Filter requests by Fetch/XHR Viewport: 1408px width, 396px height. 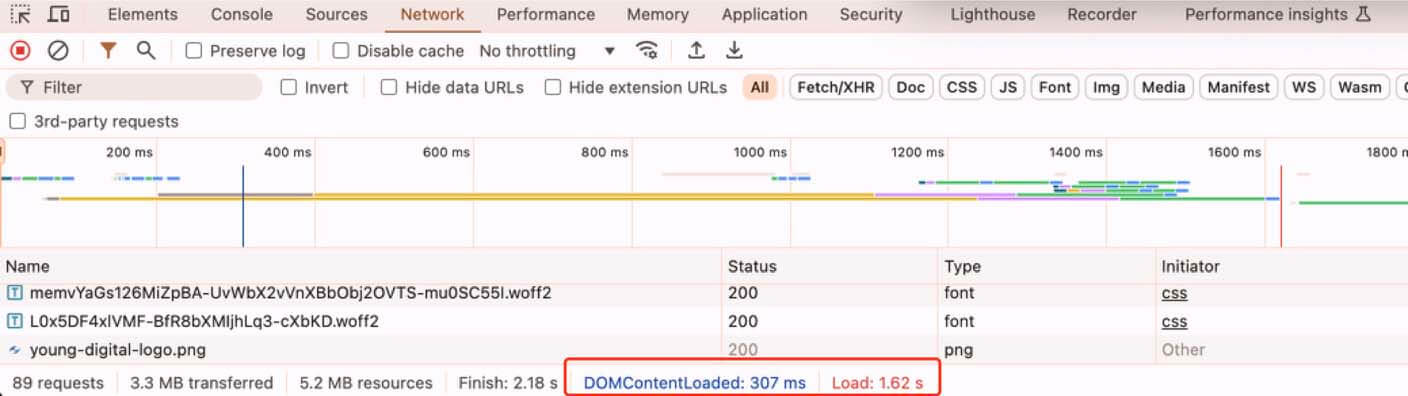click(x=835, y=88)
